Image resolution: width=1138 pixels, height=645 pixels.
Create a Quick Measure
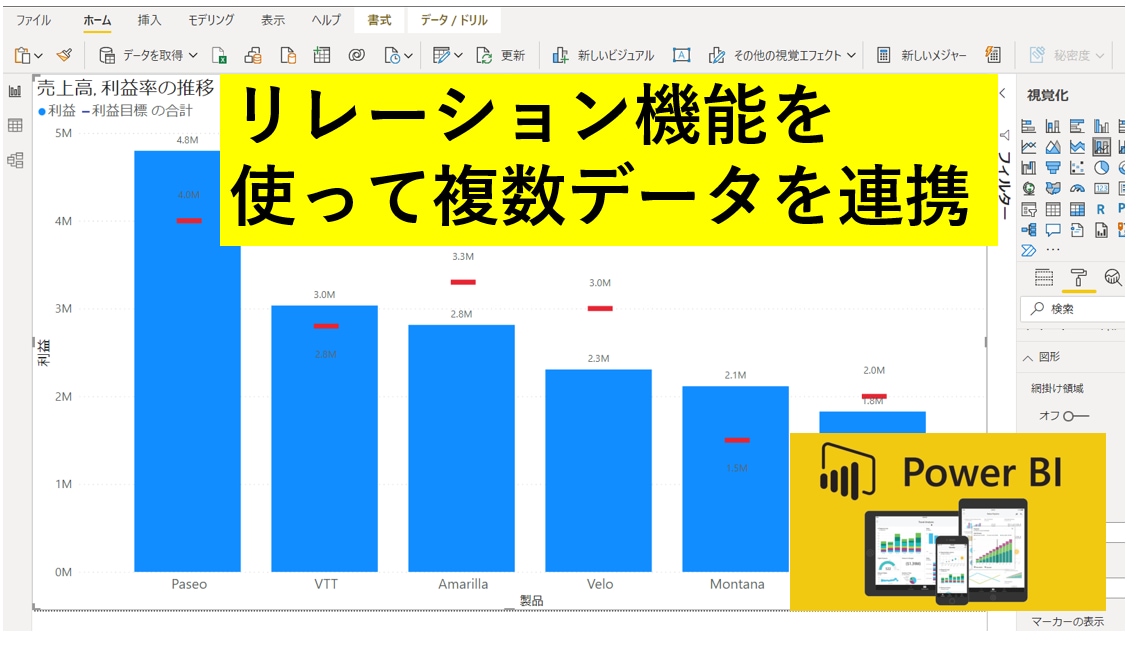[x=993, y=55]
